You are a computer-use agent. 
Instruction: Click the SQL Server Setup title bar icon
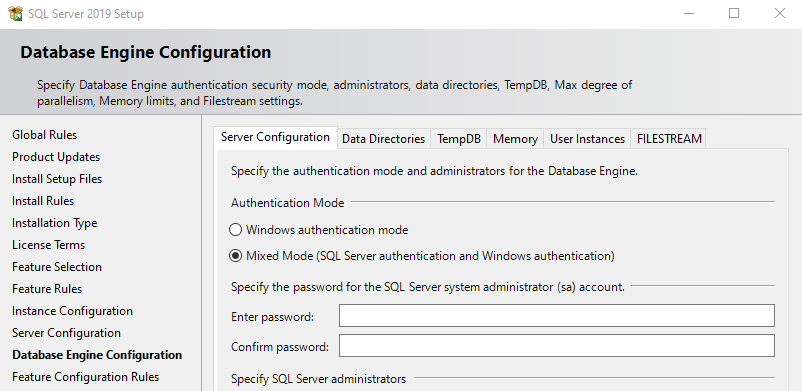(15, 13)
